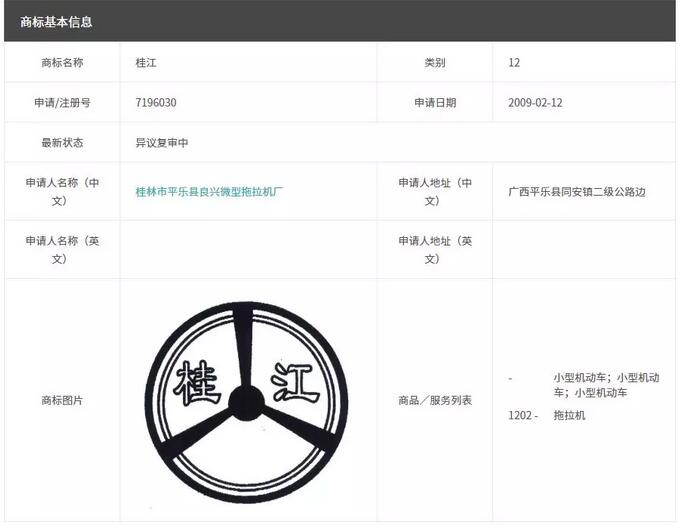Select the status text 异议复审中
The width and height of the screenshot is (683, 526).
click(x=162, y=143)
